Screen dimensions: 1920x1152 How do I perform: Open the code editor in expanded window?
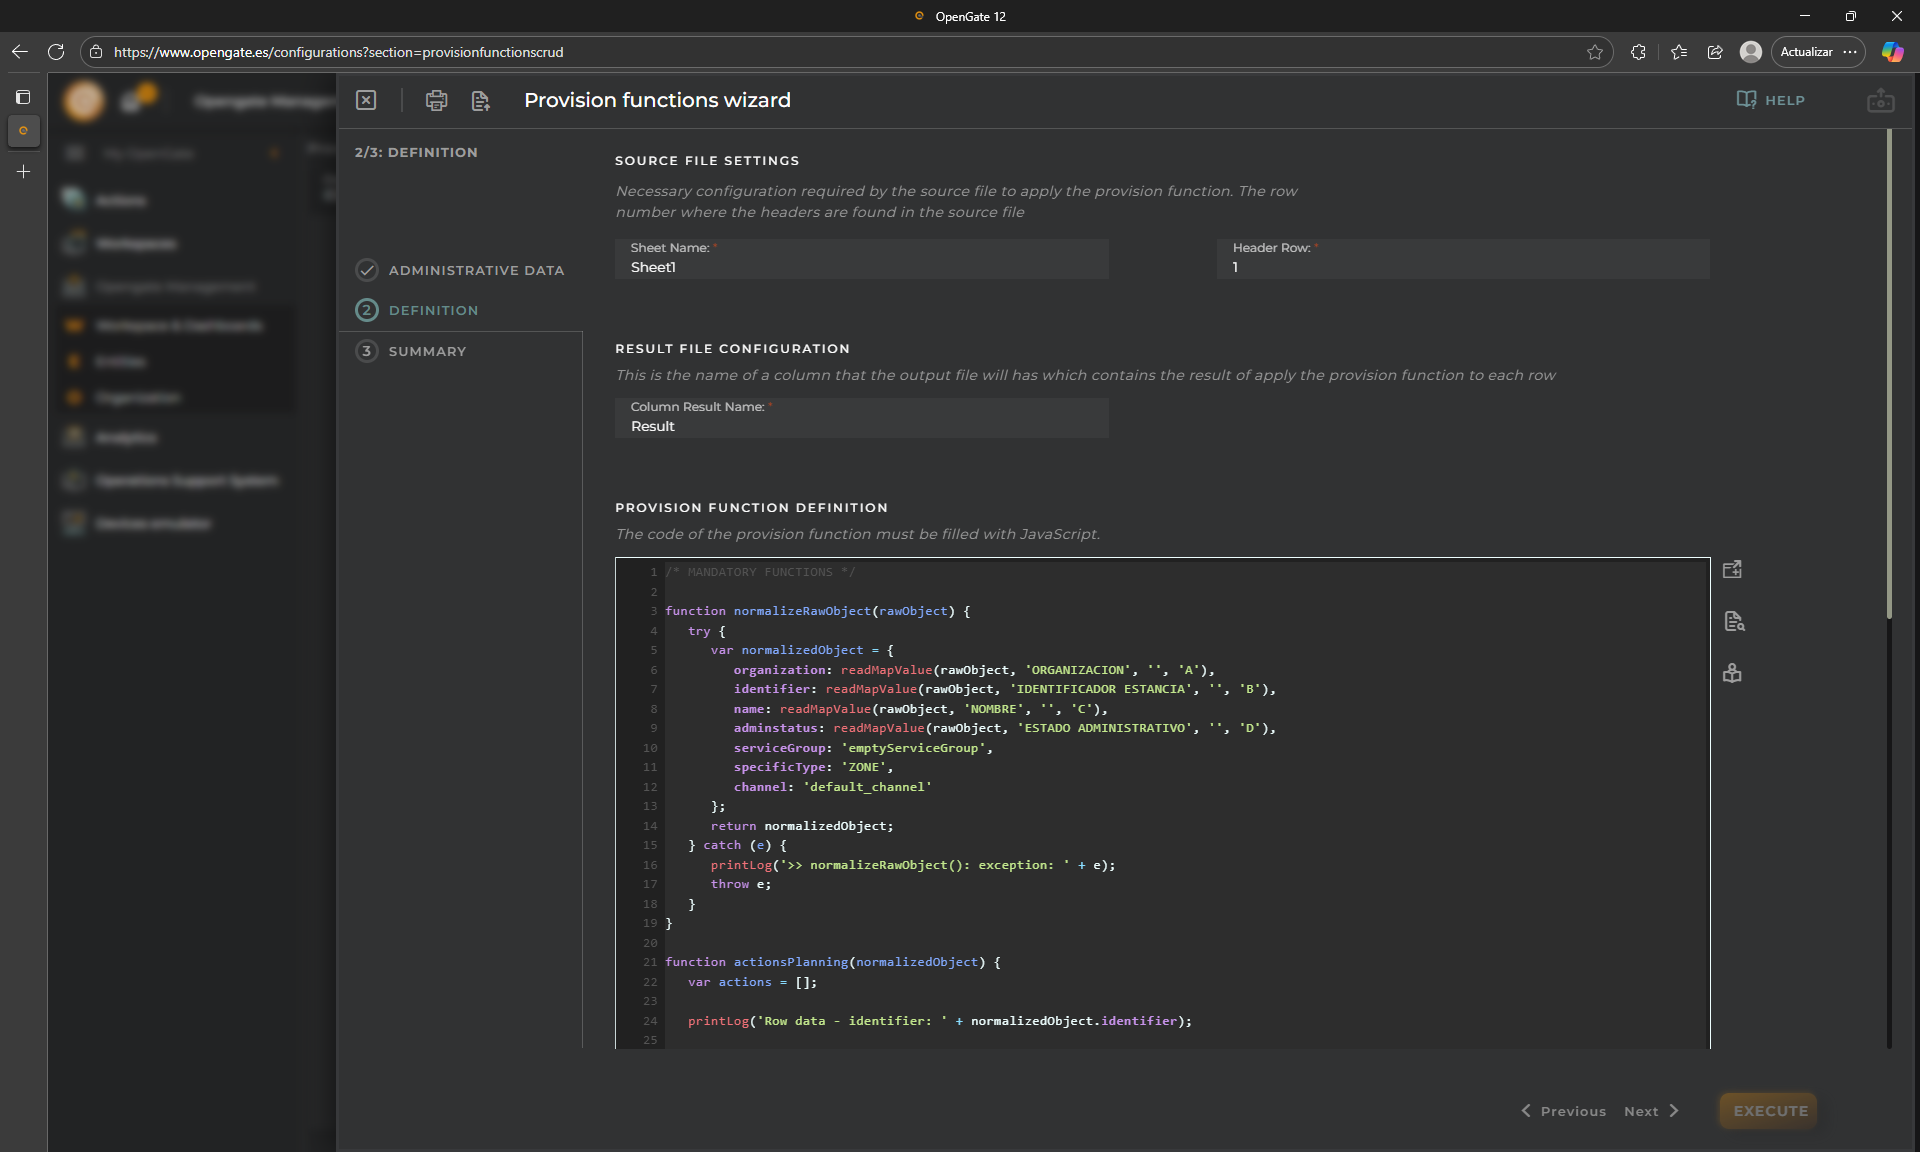click(x=1733, y=569)
